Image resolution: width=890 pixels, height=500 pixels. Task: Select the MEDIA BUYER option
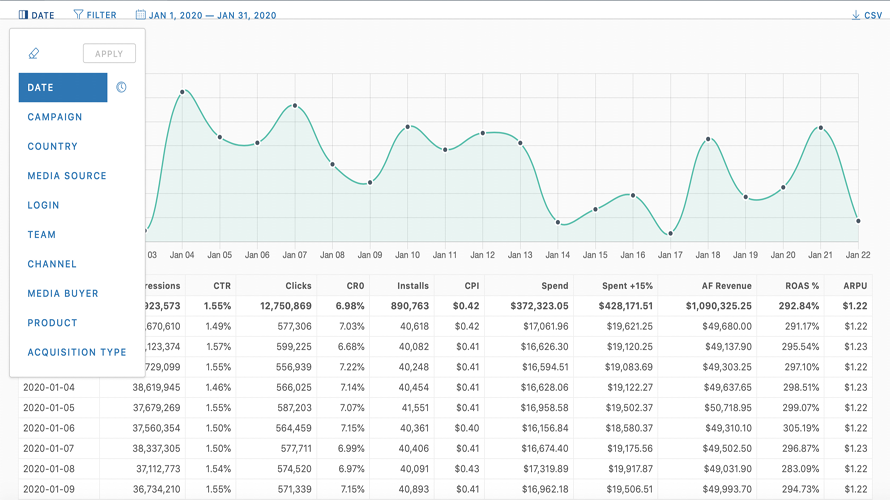click(63, 294)
